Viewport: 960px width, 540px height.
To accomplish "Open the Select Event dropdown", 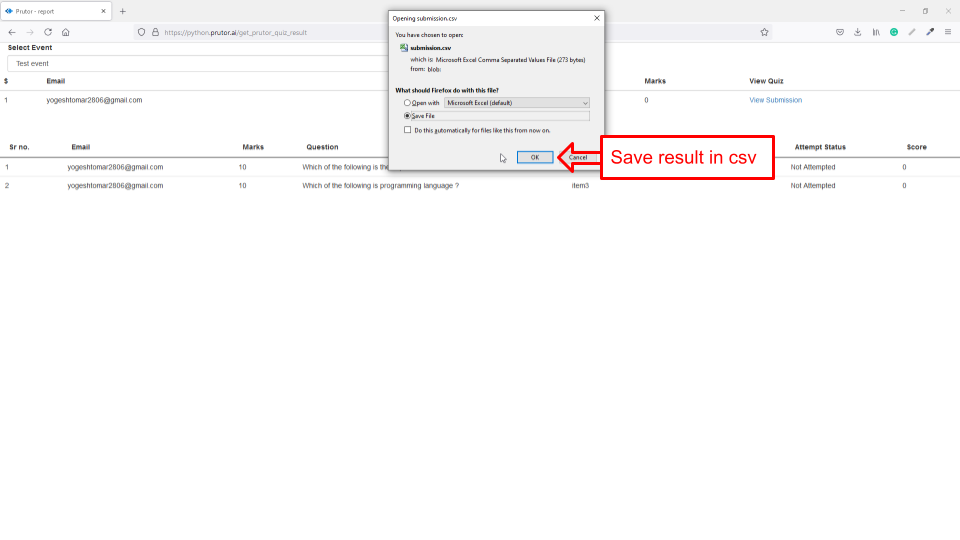I will (x=190, y=63).
